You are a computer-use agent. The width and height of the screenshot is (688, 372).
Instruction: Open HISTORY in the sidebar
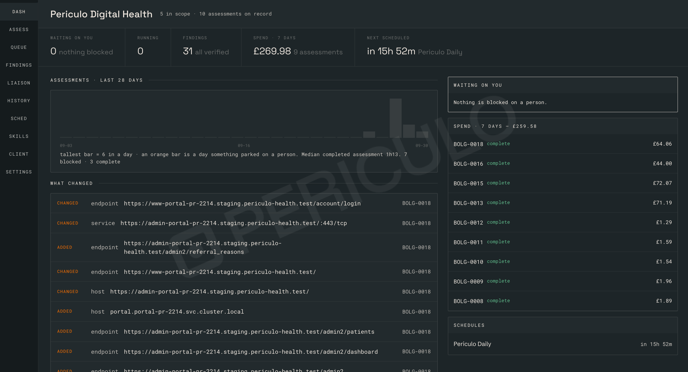[19, 101]
